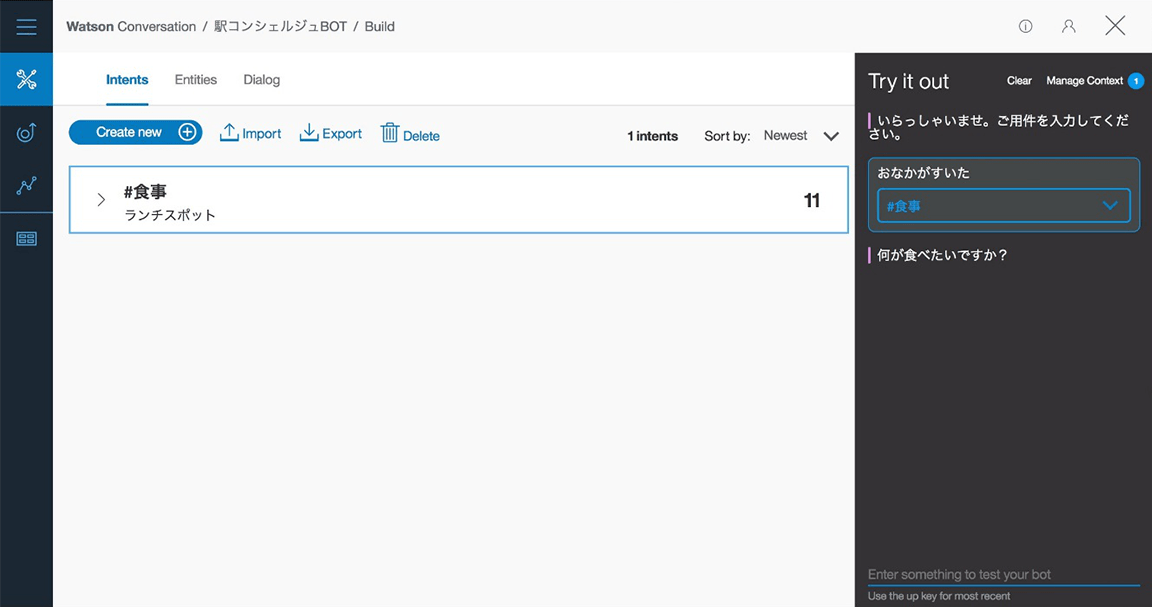Expand the #食事 intent row chevron

pos(101,199)
